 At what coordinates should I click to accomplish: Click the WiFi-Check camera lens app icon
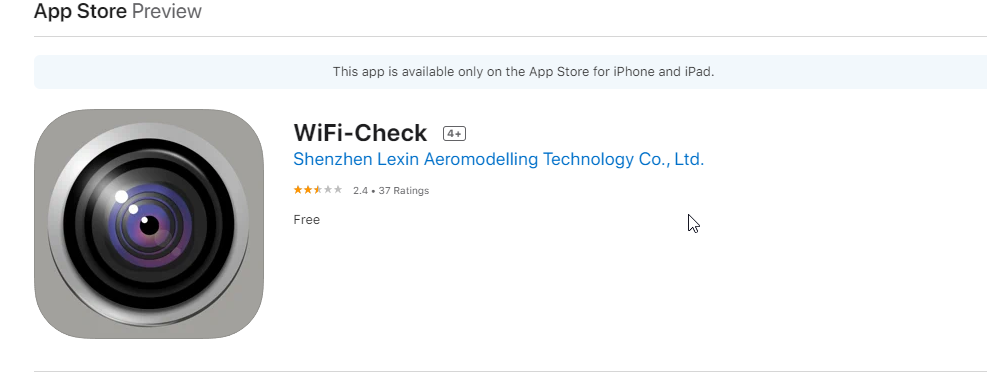coord(149,224)
